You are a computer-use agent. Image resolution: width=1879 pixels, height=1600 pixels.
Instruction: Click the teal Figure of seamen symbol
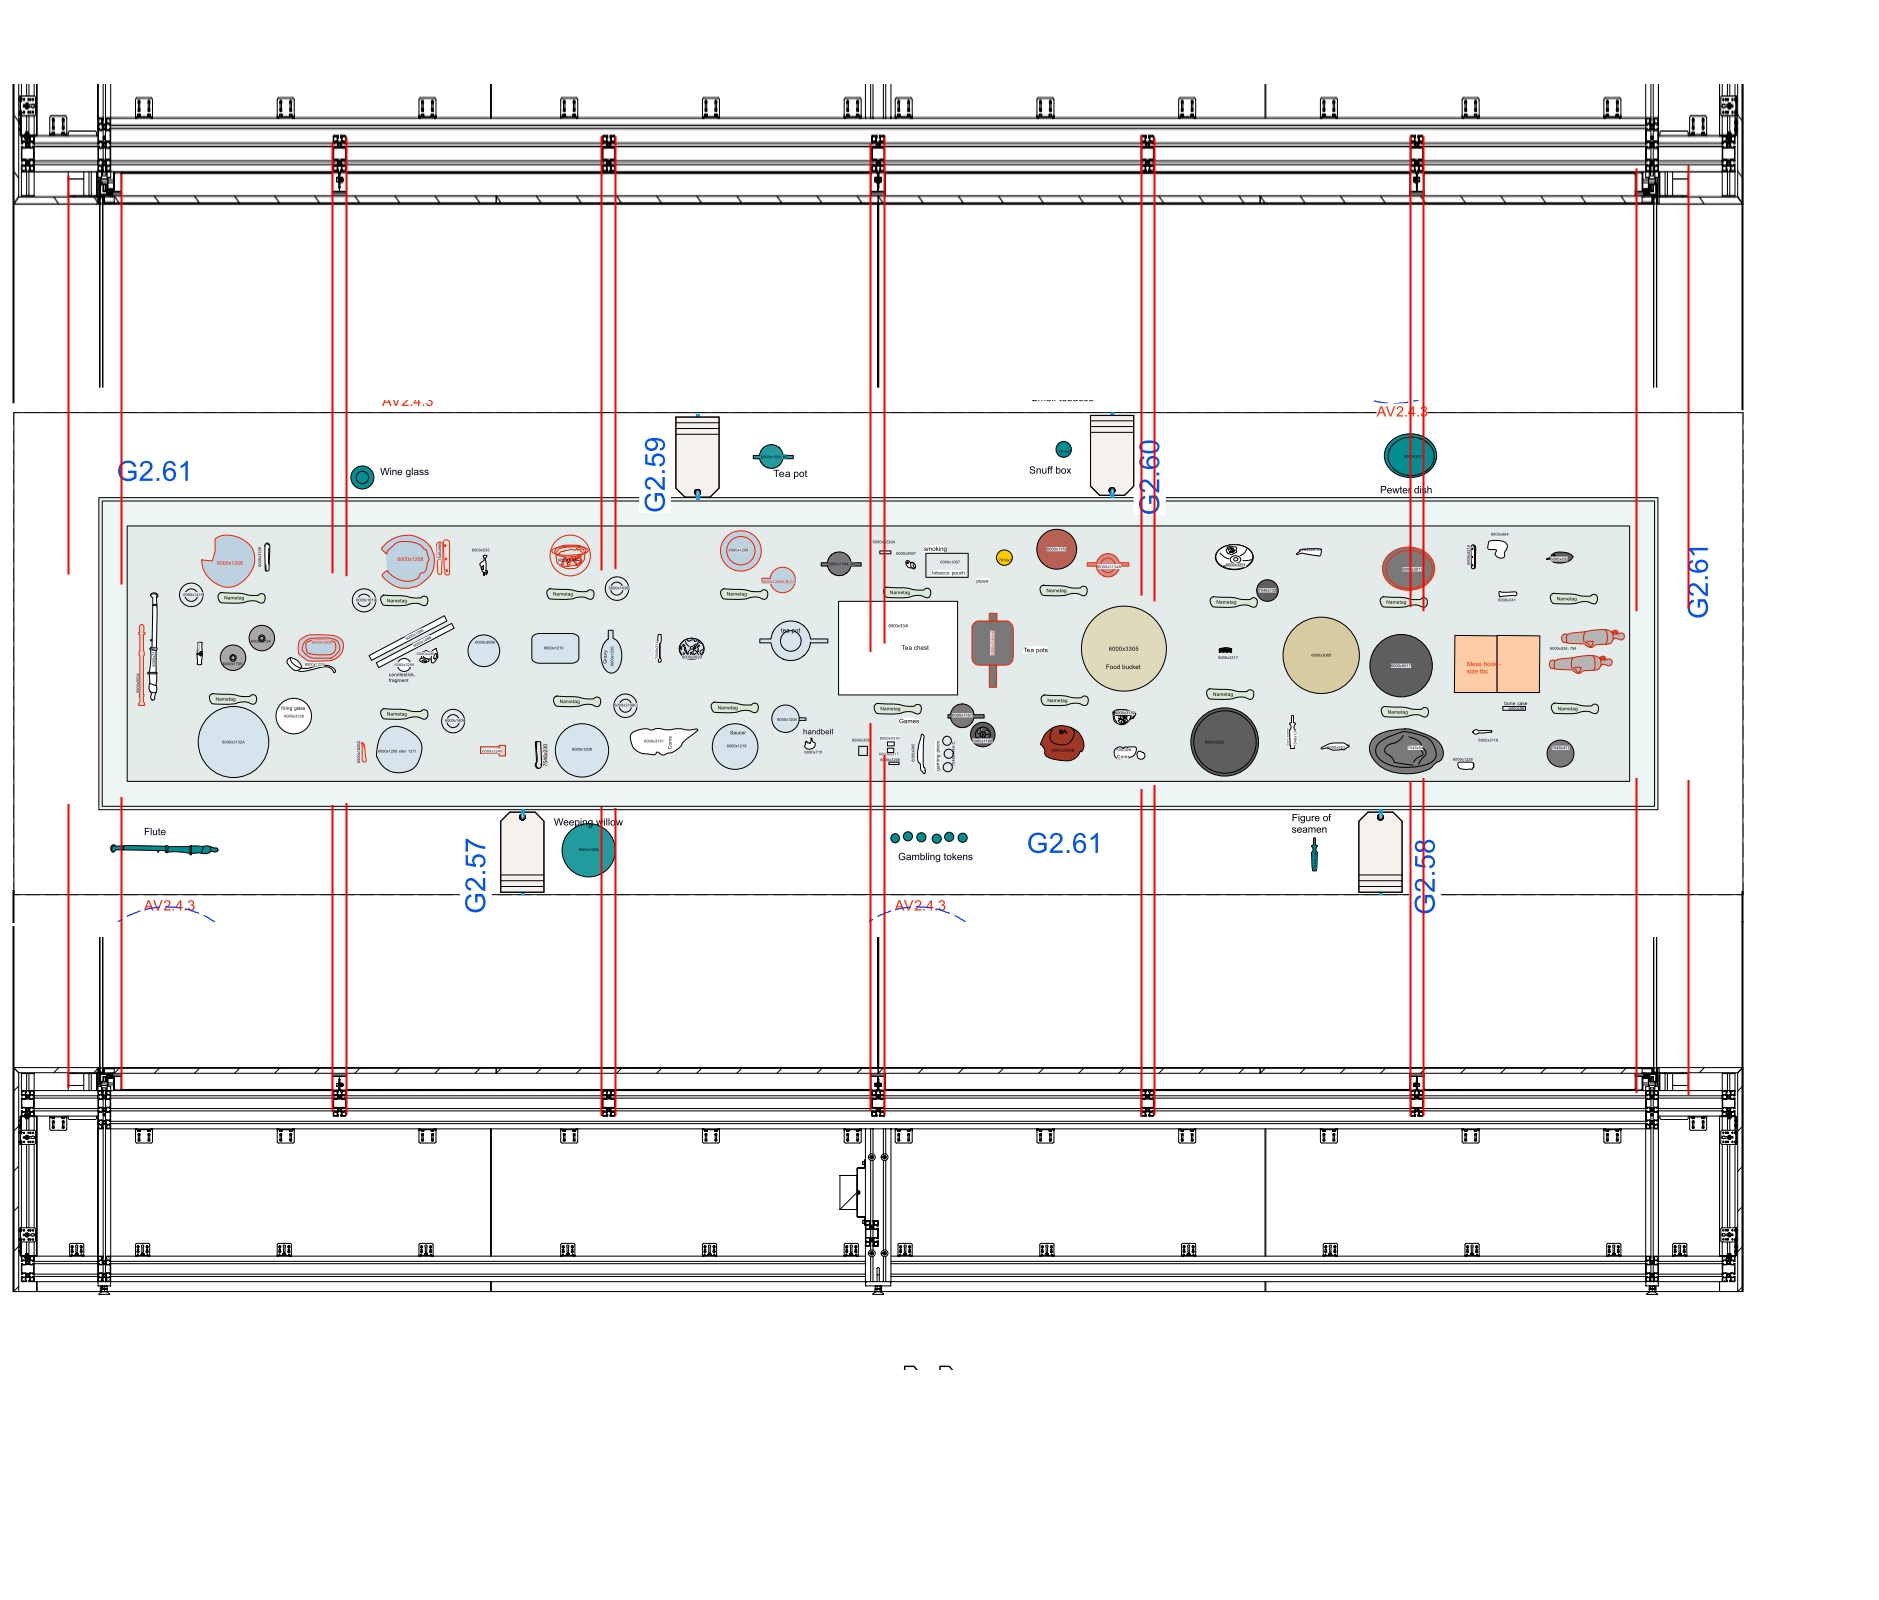[x=1314, y=854]
